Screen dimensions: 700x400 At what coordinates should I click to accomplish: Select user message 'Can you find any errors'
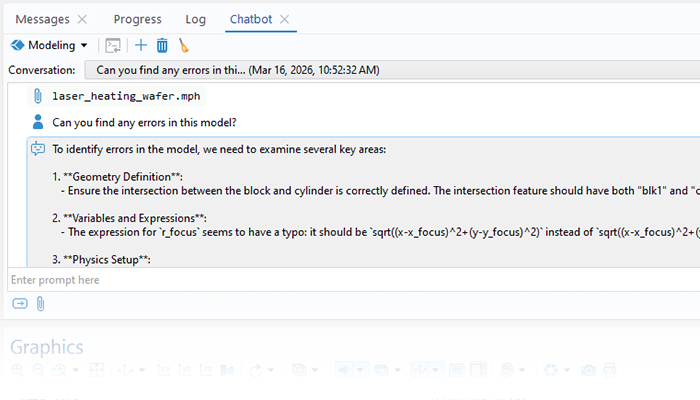pyautogui.click(x=144, y=122)
